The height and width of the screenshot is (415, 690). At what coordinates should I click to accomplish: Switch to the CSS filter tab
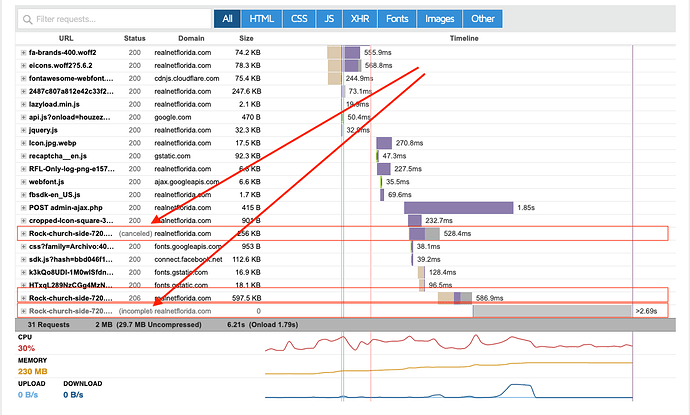pos(299,19)
